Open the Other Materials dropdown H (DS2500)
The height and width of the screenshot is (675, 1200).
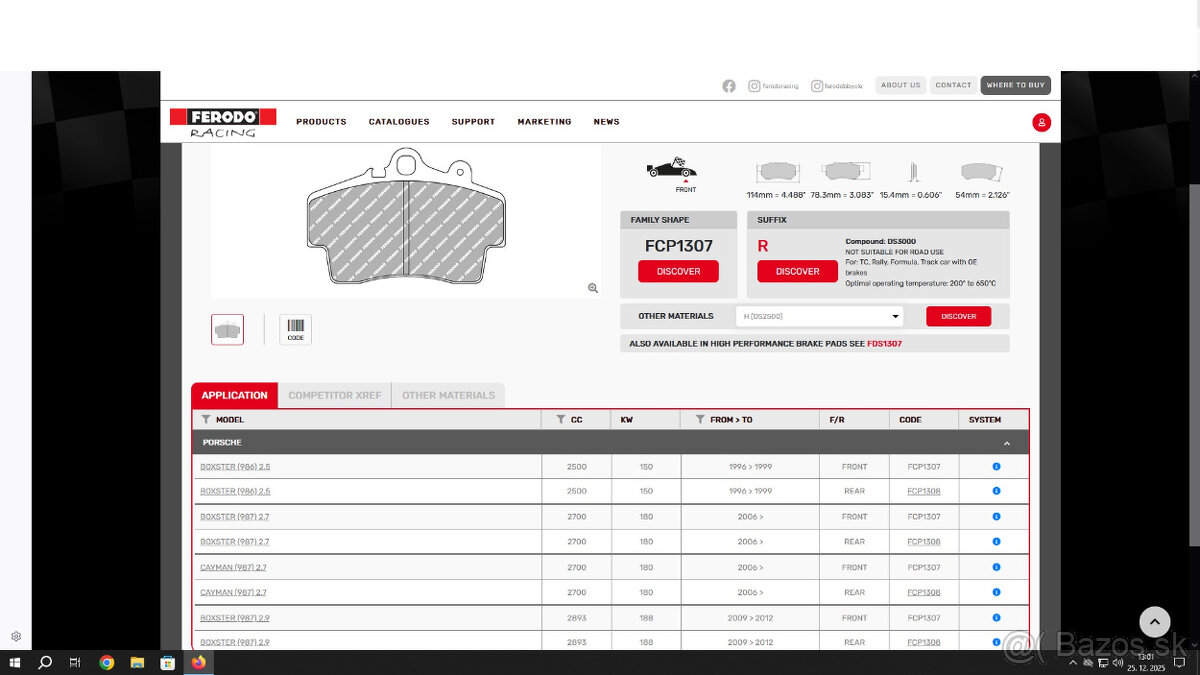pos(819,316)
